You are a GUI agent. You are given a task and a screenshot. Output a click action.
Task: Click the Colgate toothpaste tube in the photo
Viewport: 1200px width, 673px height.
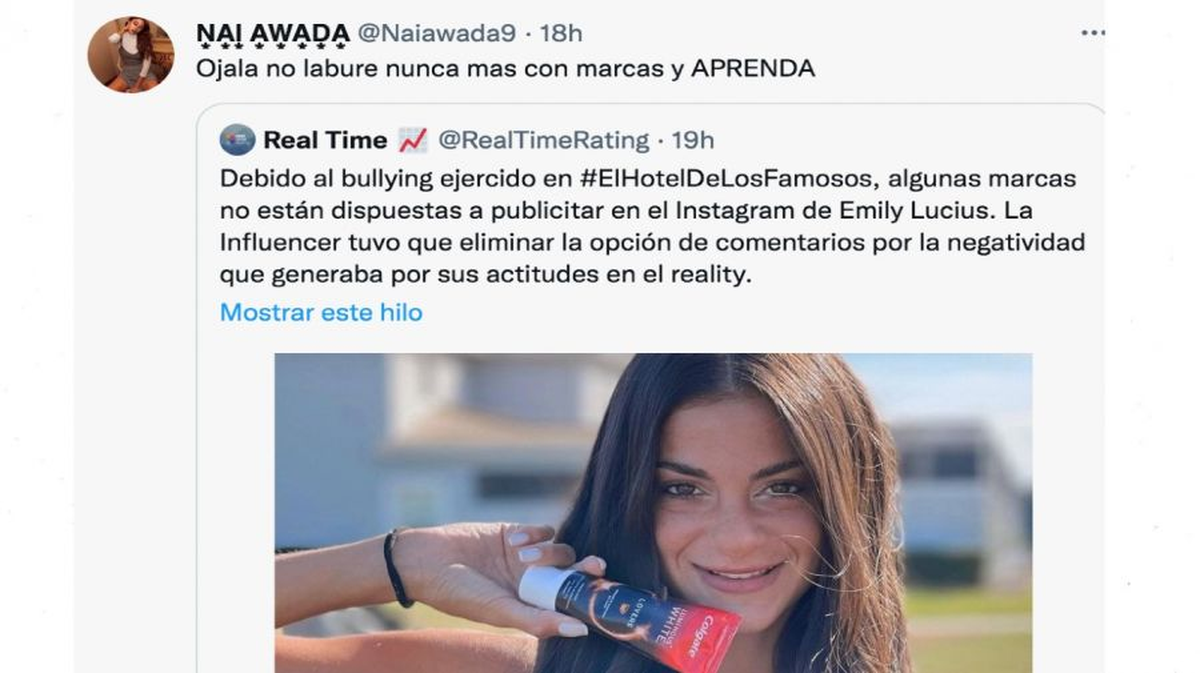tap(629, 614)
